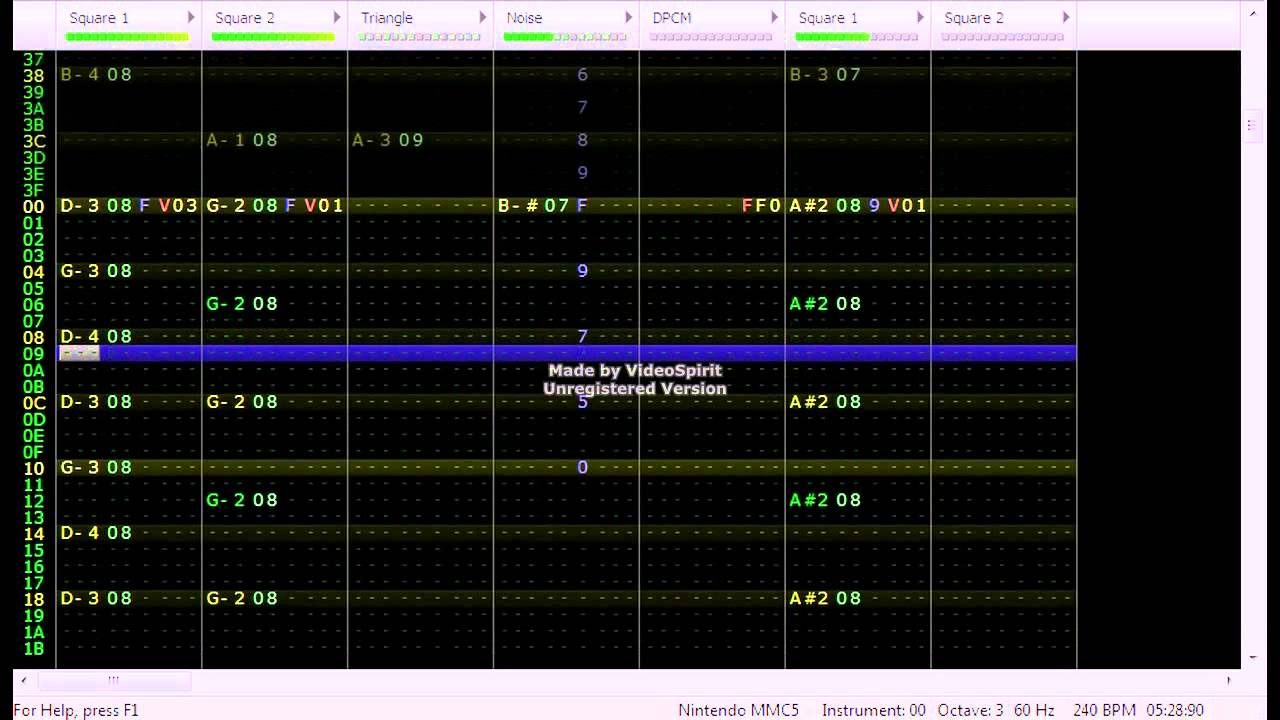
Task: Click the arrow on the first Square 2 header
Action: pyautogui.click(x=337, y=18)
